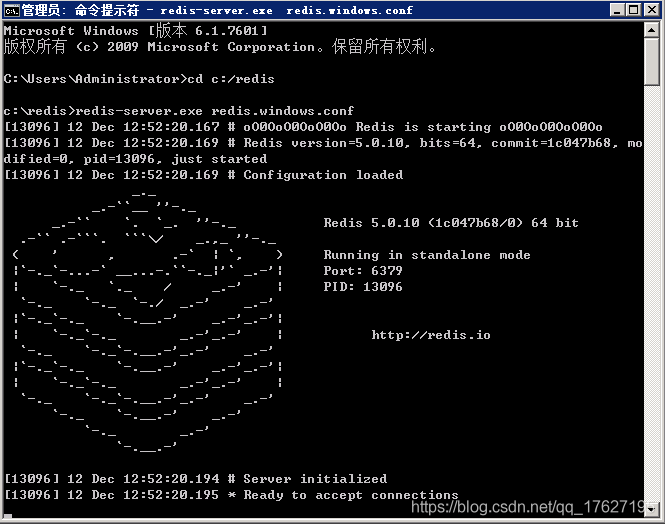665x526 pixels.
Task: Click 'redis-server.exe redis.windows.conf' command line
Action: click(x=179, y=111)
